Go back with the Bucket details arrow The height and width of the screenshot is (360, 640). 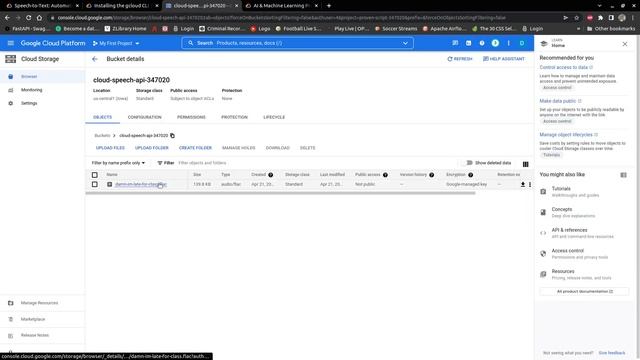coord(95,59)
